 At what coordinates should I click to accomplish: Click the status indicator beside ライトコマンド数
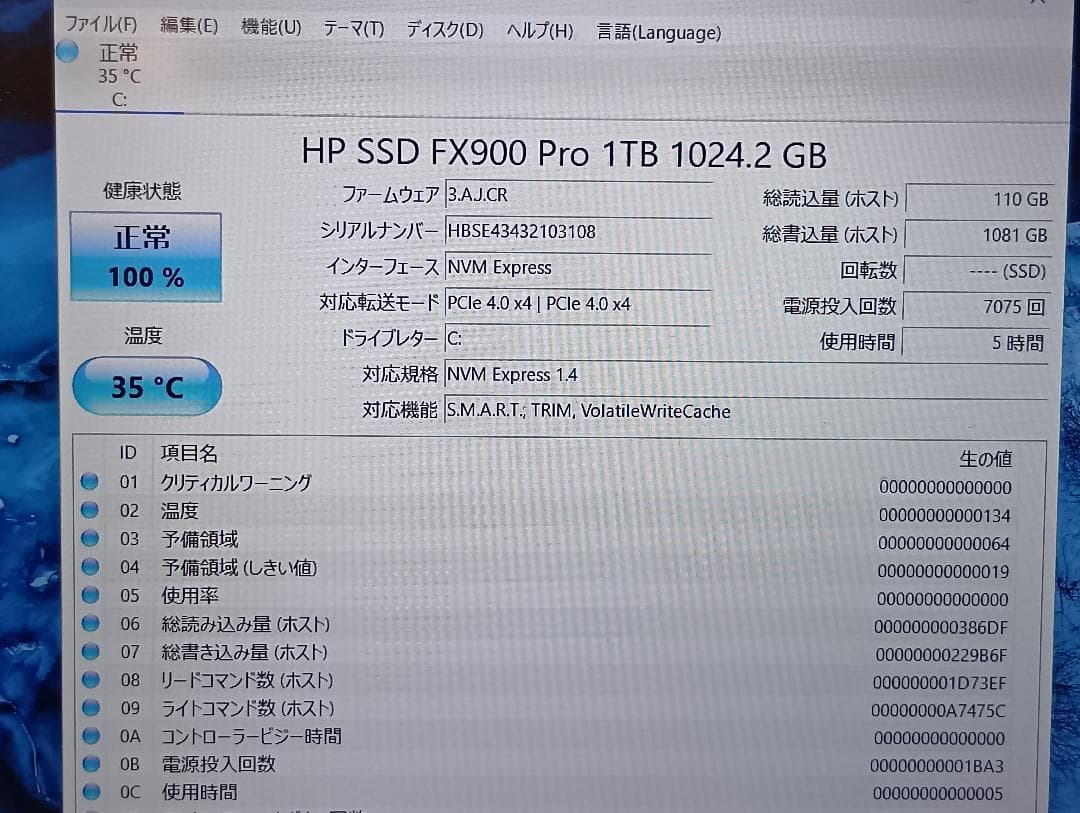pyautogui.click(x=90, y=707)
